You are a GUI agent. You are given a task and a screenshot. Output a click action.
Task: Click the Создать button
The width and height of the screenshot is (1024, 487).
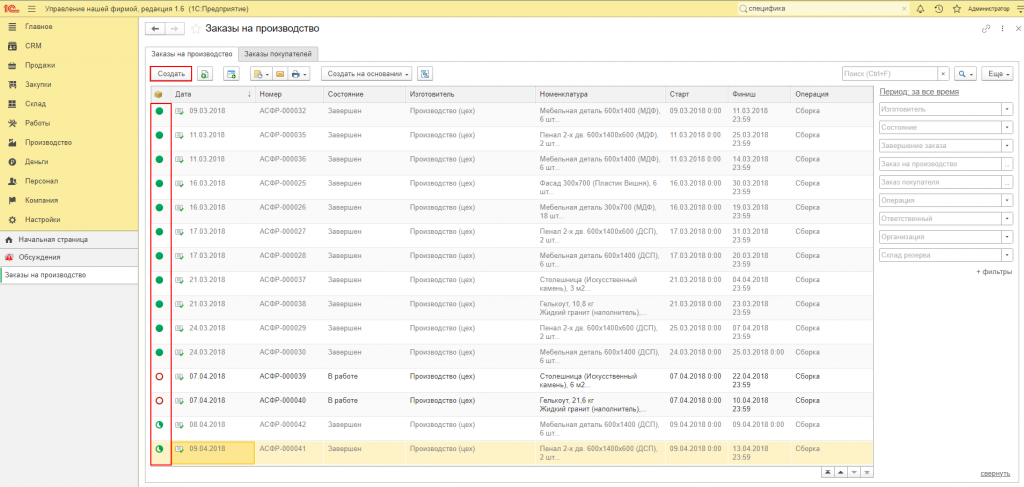click(x=171, y=74)
